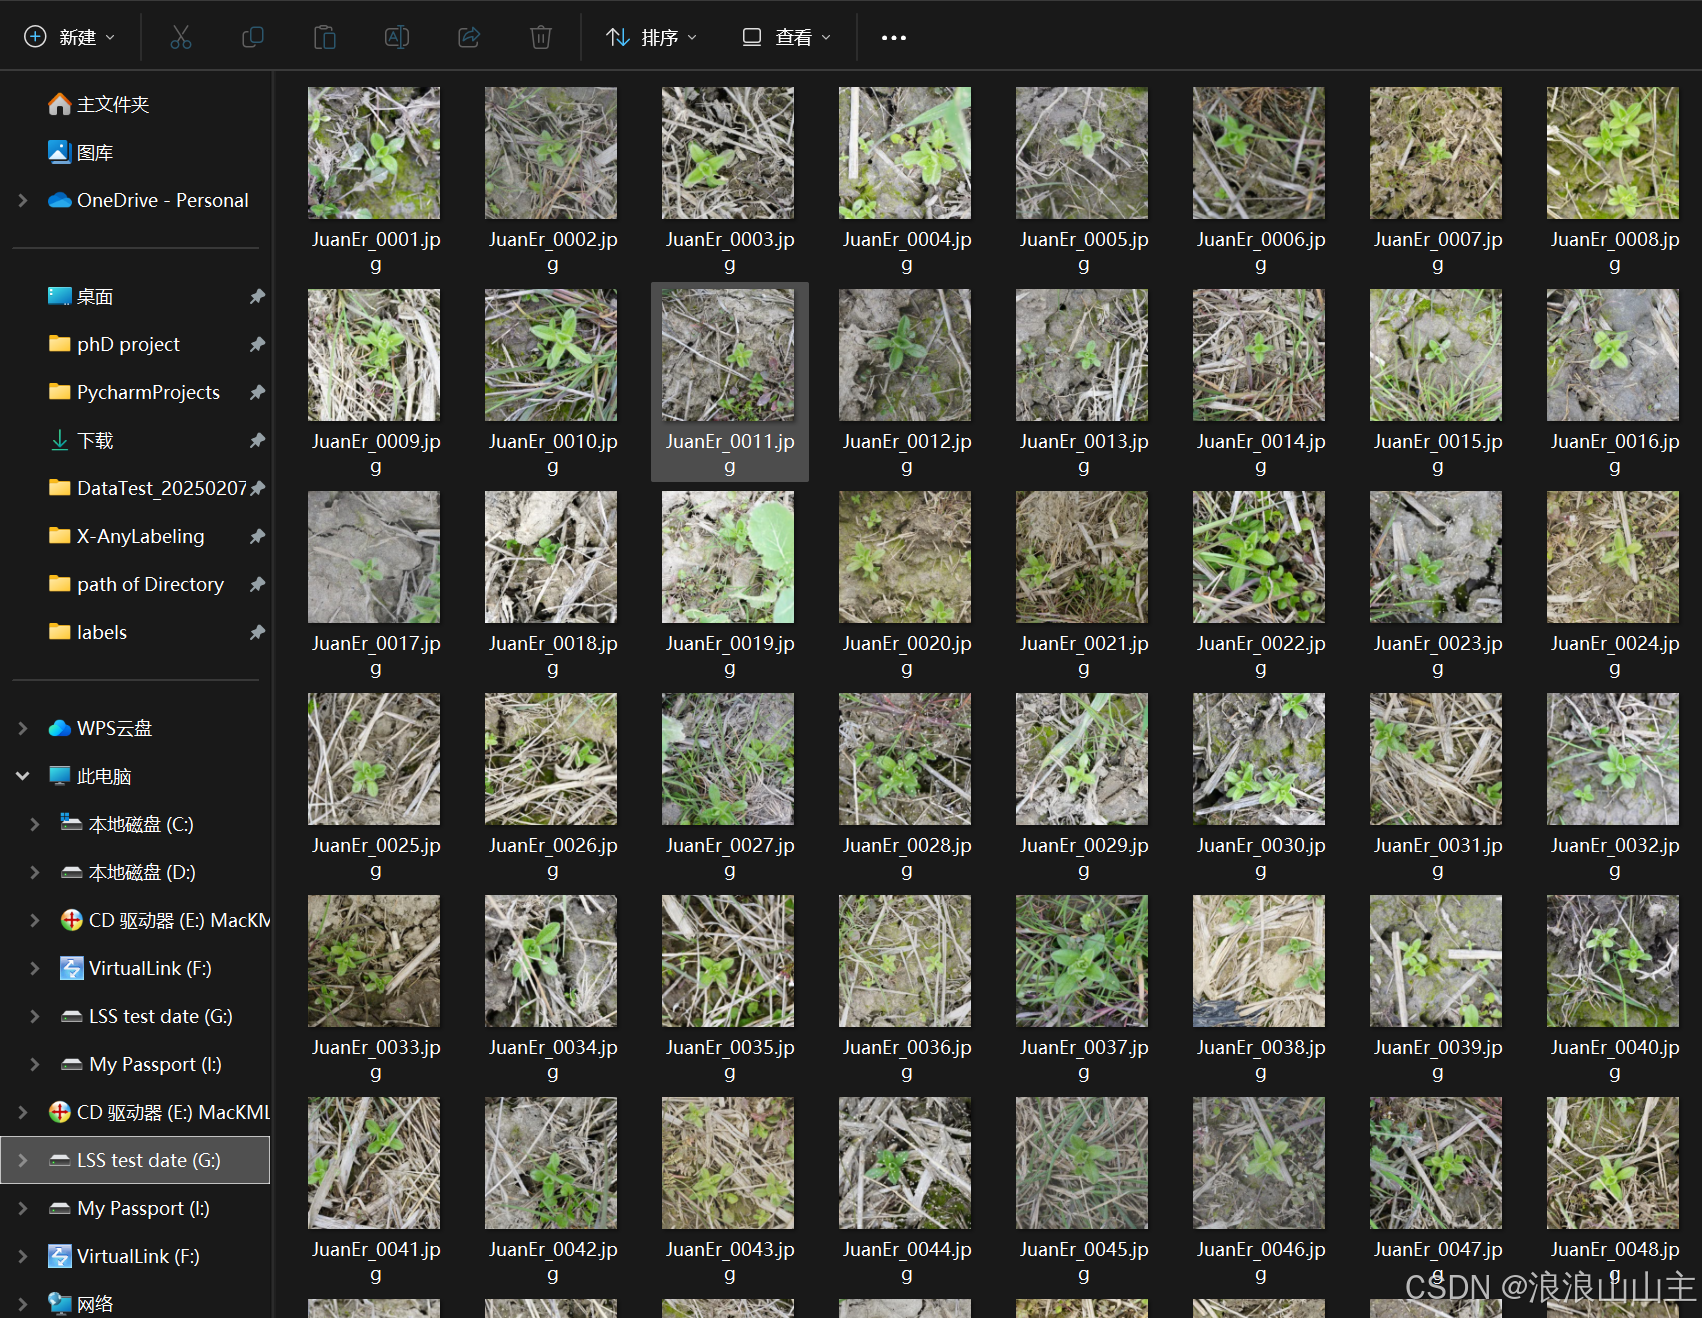Select 本地磁盘 (D:) drive
Image resolution: width=1702 pixels, height=1318 pixels.
(x=142, y=872)
